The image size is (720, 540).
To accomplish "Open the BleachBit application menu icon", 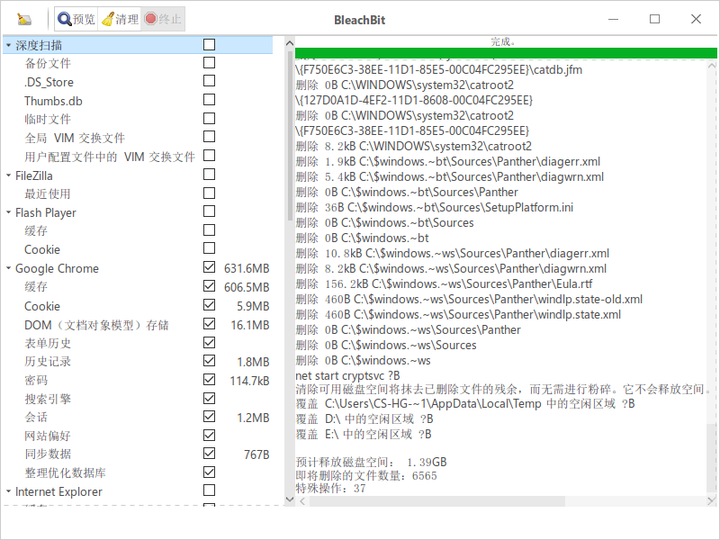I will tap(24, 19).
